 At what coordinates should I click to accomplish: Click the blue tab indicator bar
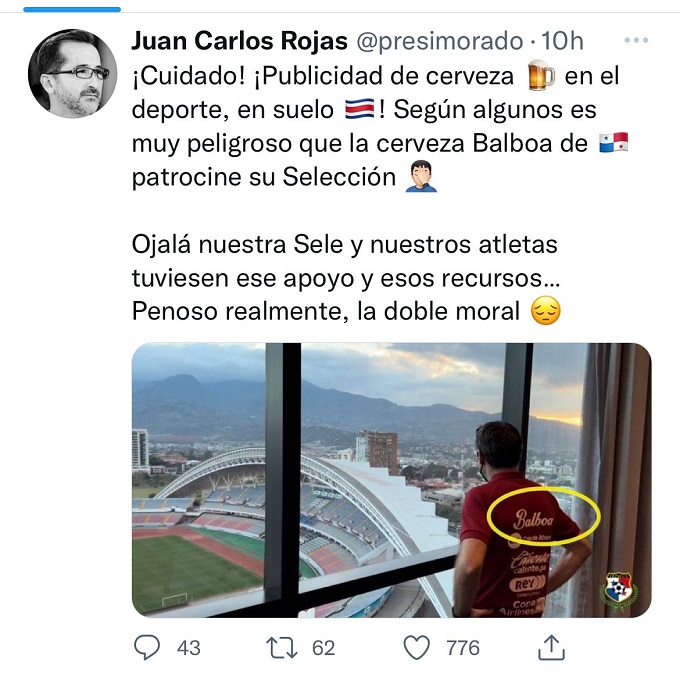tap(72, 10)
